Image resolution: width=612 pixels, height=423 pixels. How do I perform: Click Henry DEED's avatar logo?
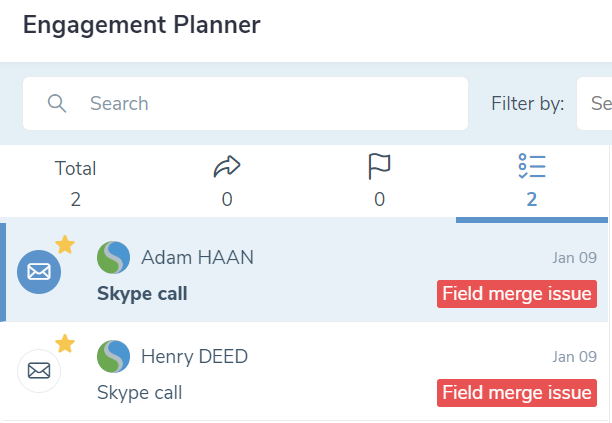pos(114,356)
